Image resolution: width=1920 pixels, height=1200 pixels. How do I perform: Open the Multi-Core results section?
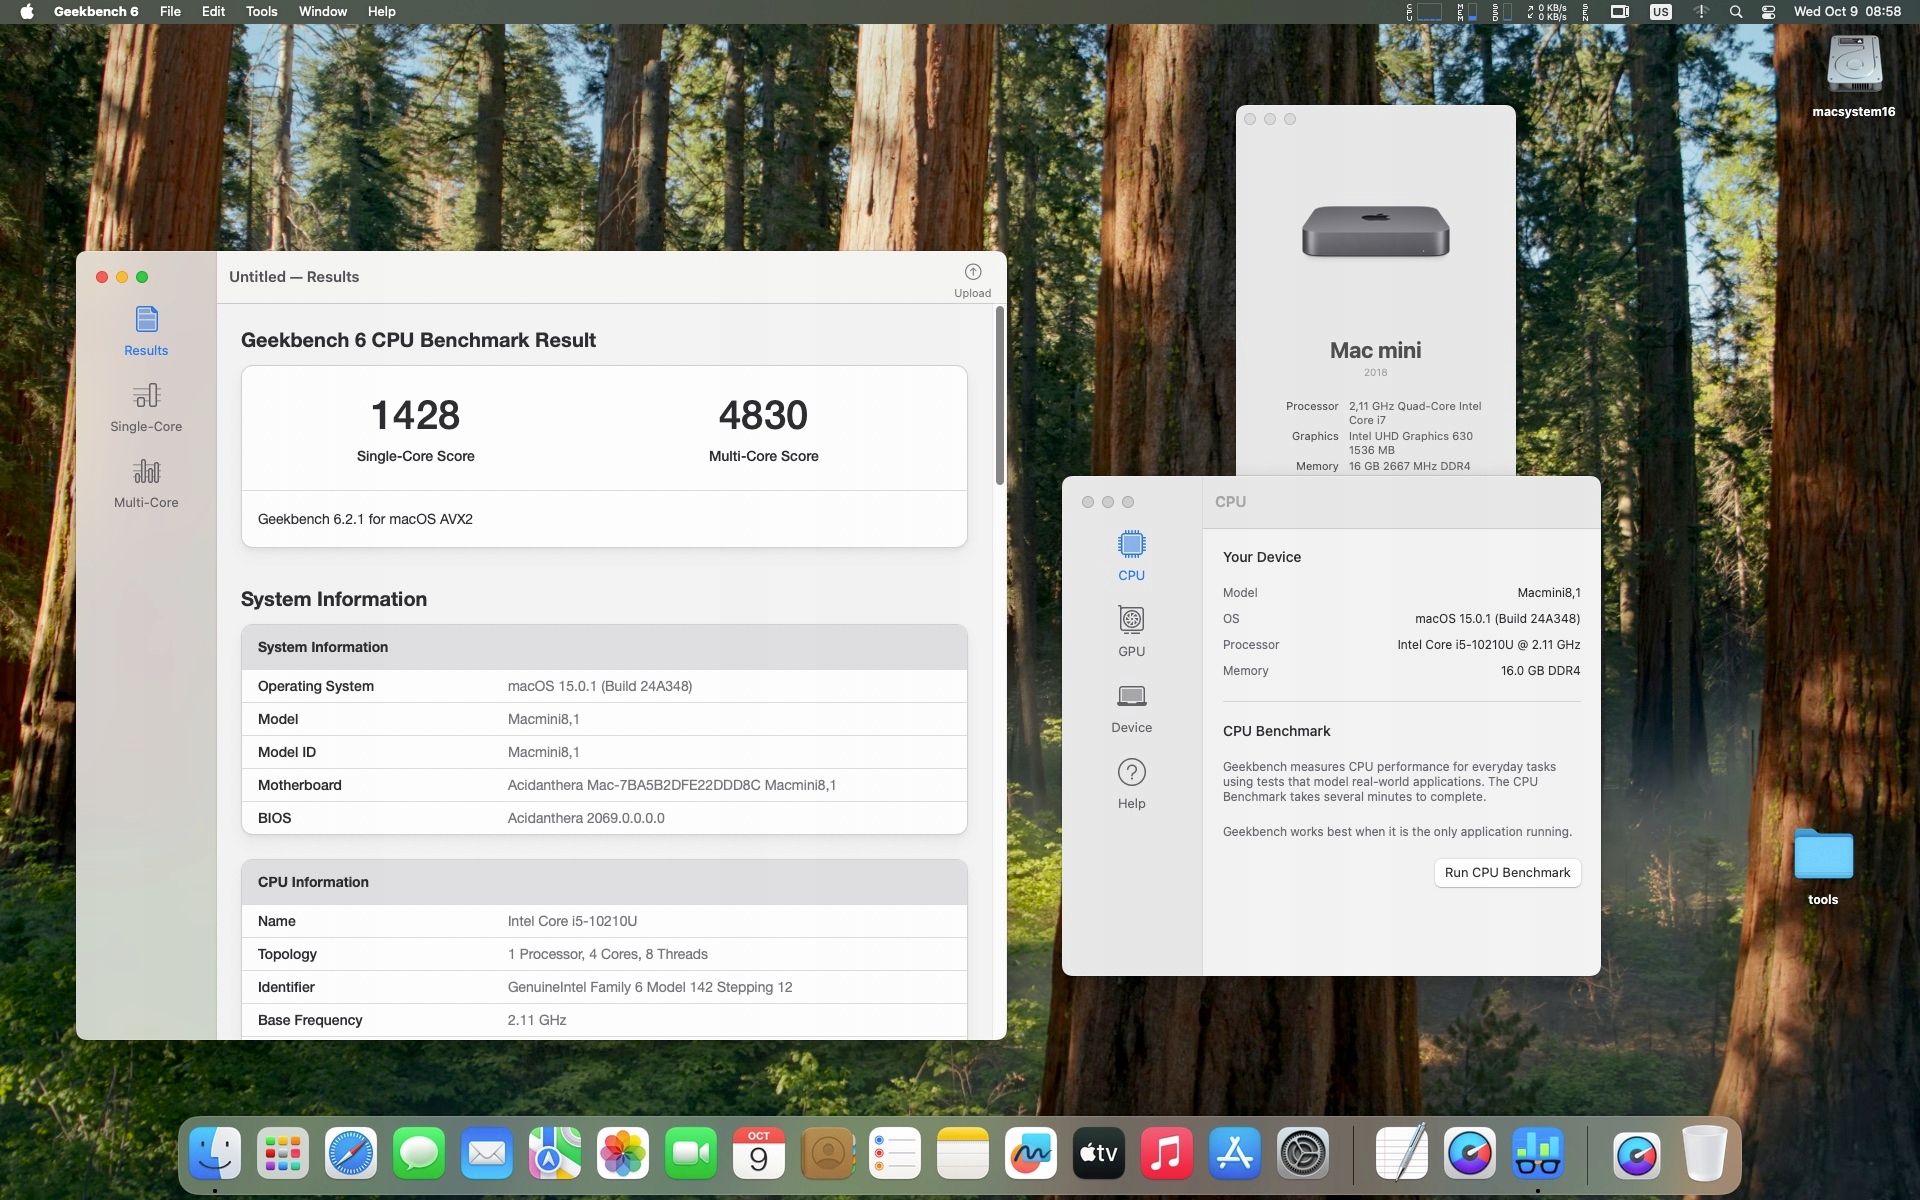pos(146,483)
